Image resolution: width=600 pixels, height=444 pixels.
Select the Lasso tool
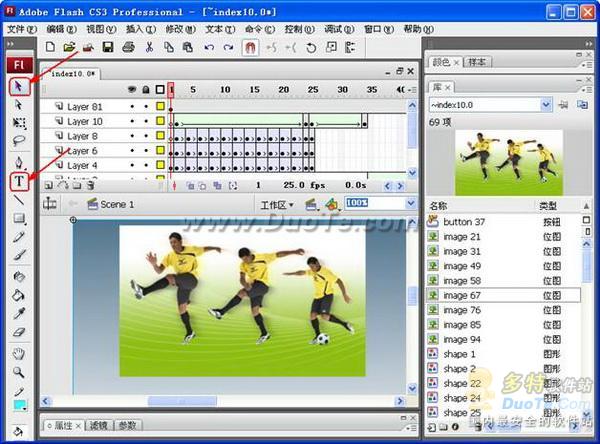[x=19, y=141]
